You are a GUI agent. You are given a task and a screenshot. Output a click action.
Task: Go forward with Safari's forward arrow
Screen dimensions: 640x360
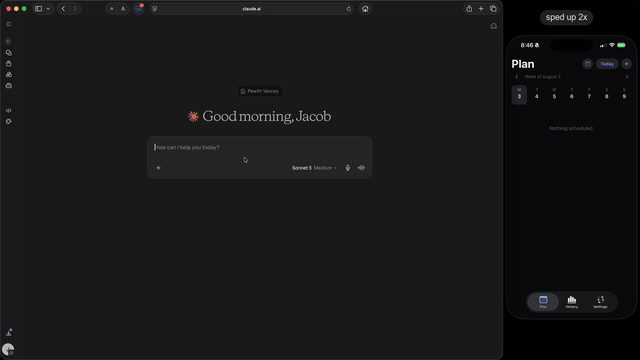tap(75, 9)
